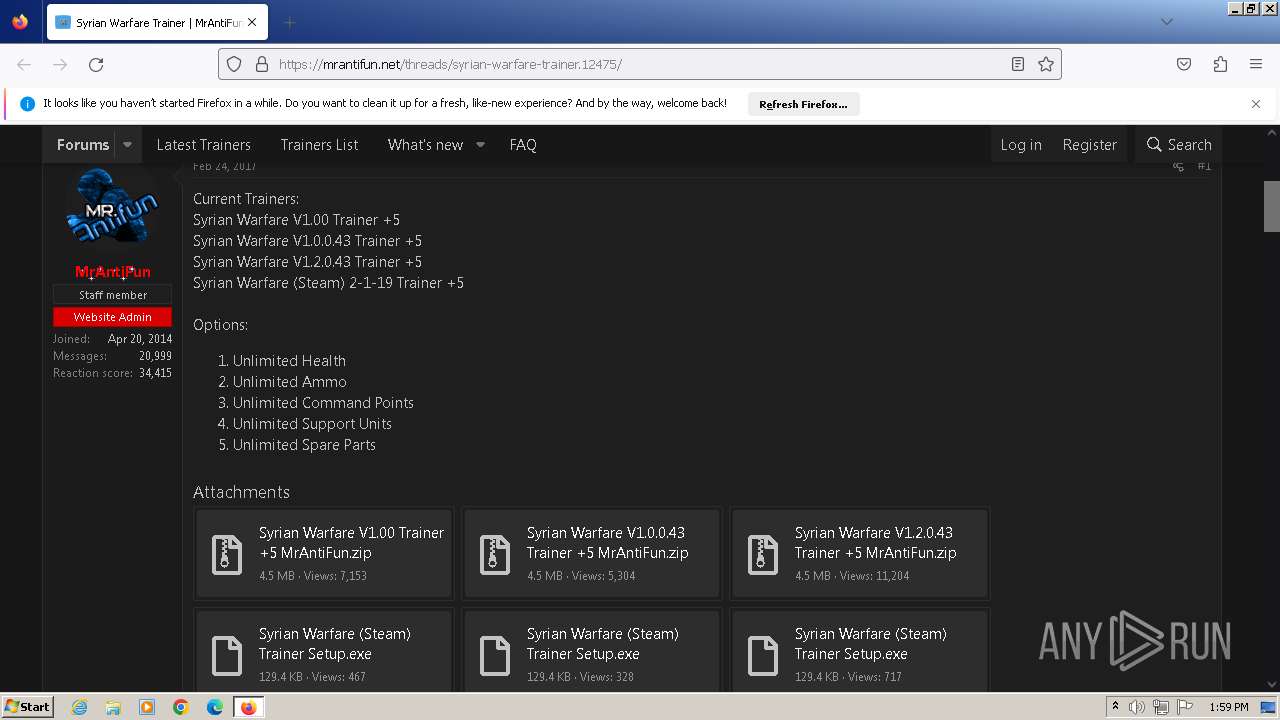Viewport: 1280px width, 720px height.
Task: Bookmark this page with the star
Action: [1046, 64]
